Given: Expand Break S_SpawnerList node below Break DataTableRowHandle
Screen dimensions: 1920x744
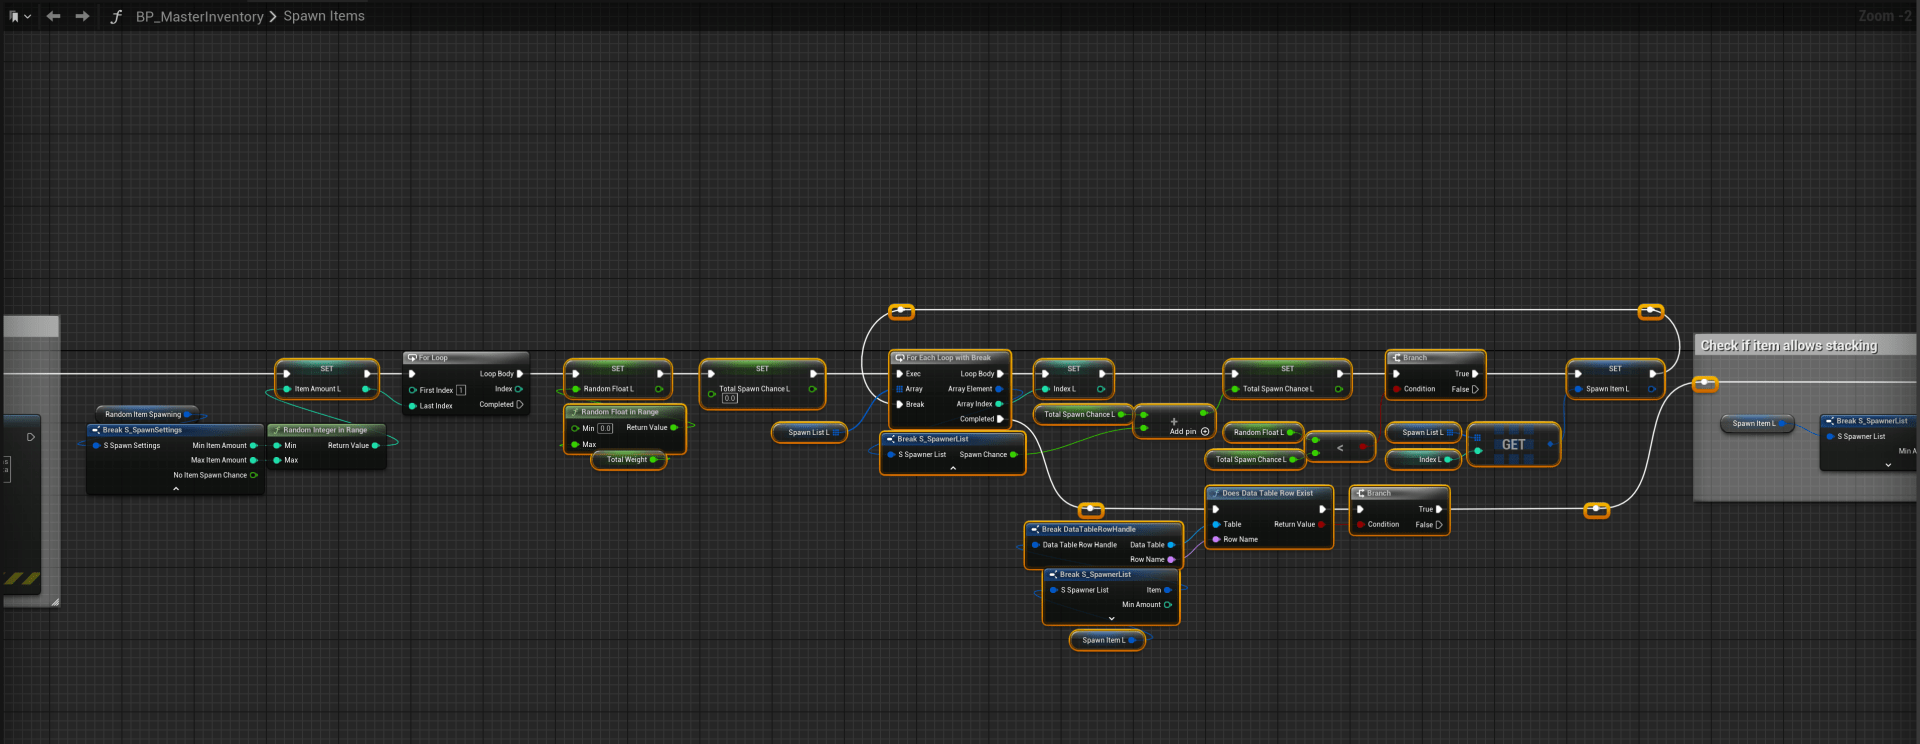Looking at the screenshot, I should [x=1111, y=619].
